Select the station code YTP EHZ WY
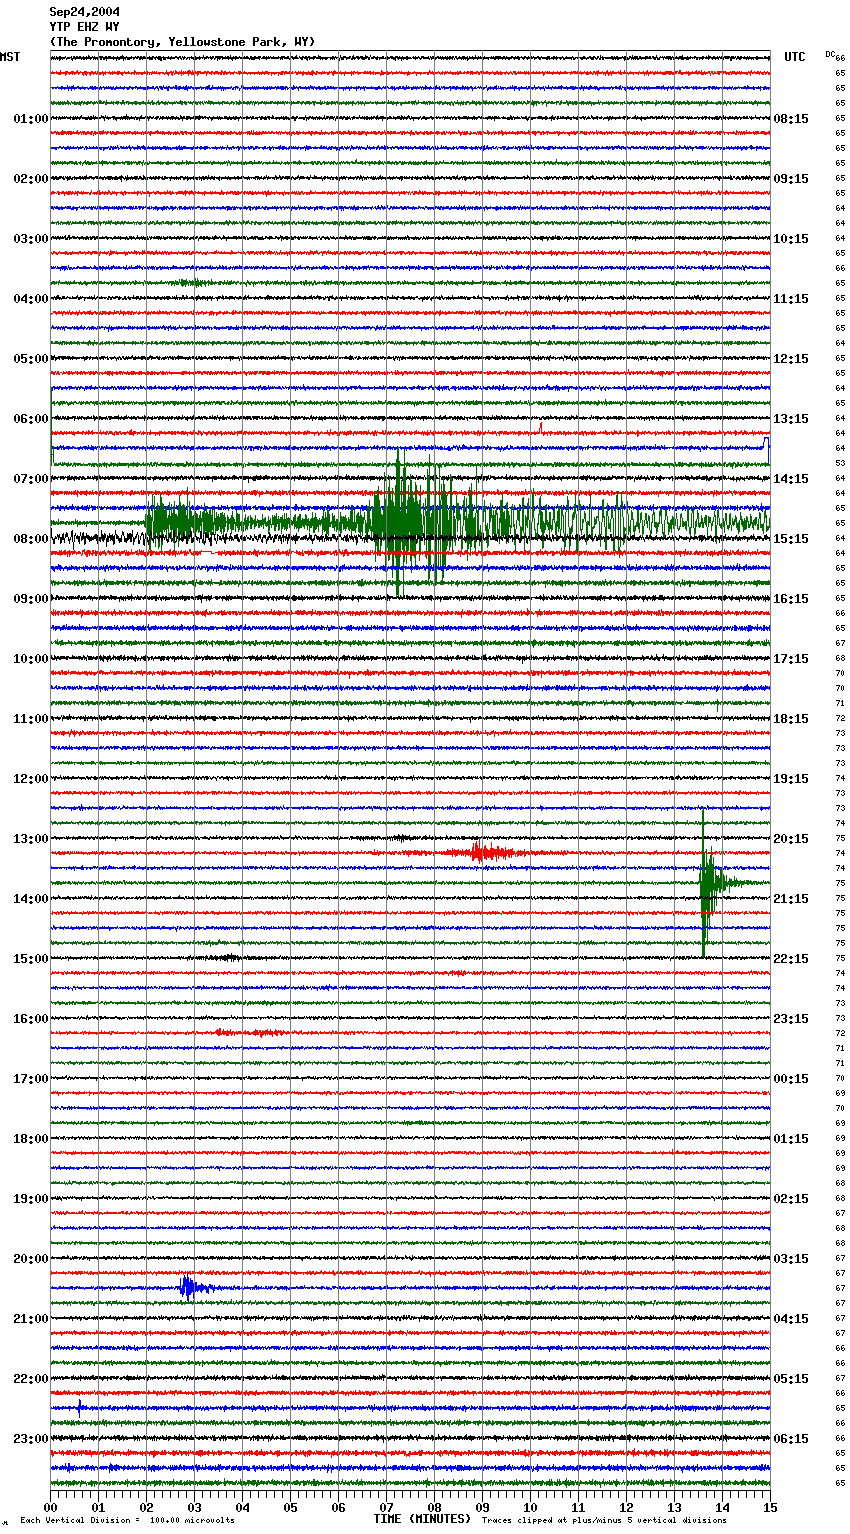 (x=85, y=27)
